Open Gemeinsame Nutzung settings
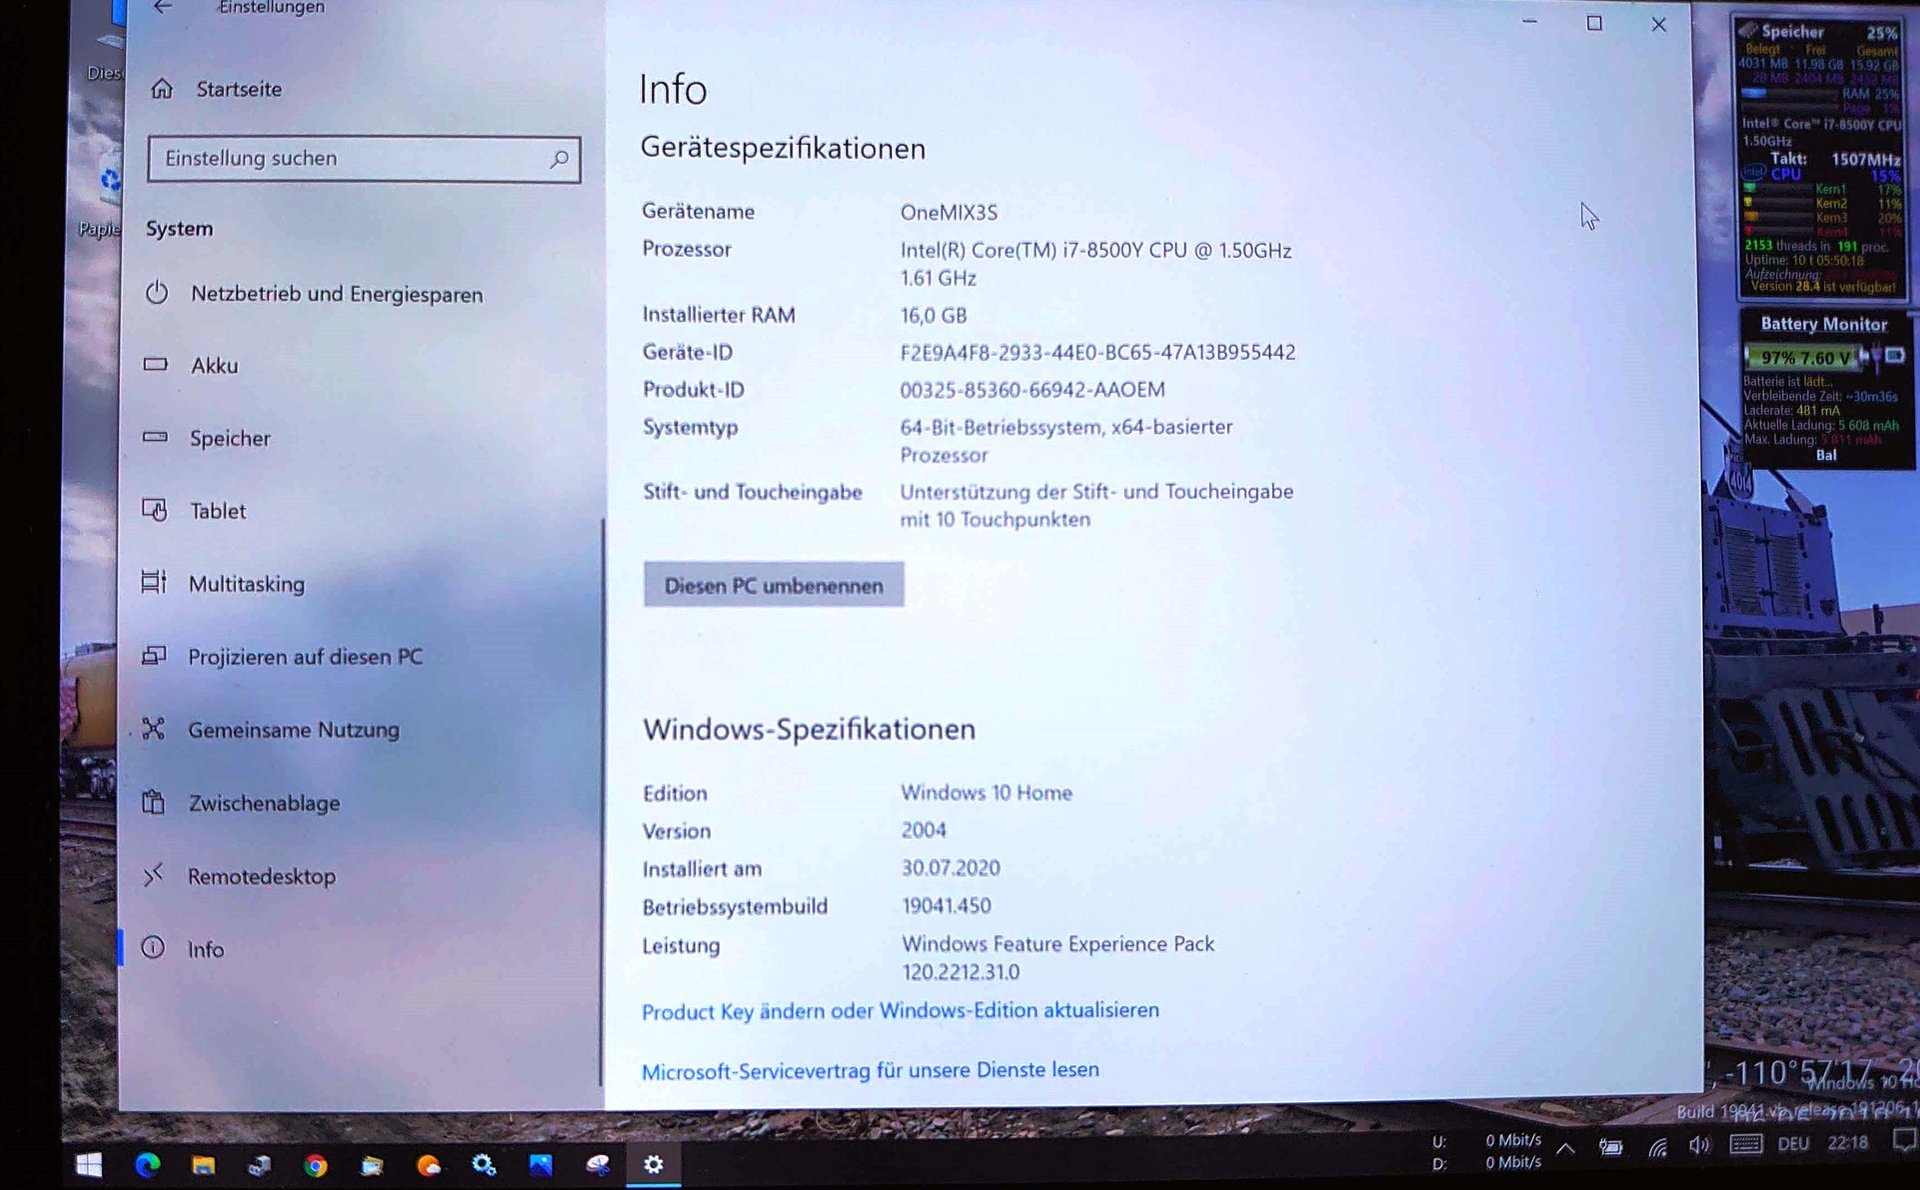The height and width of the screenshot is (1190, 1920). click(x=294, y=730)
